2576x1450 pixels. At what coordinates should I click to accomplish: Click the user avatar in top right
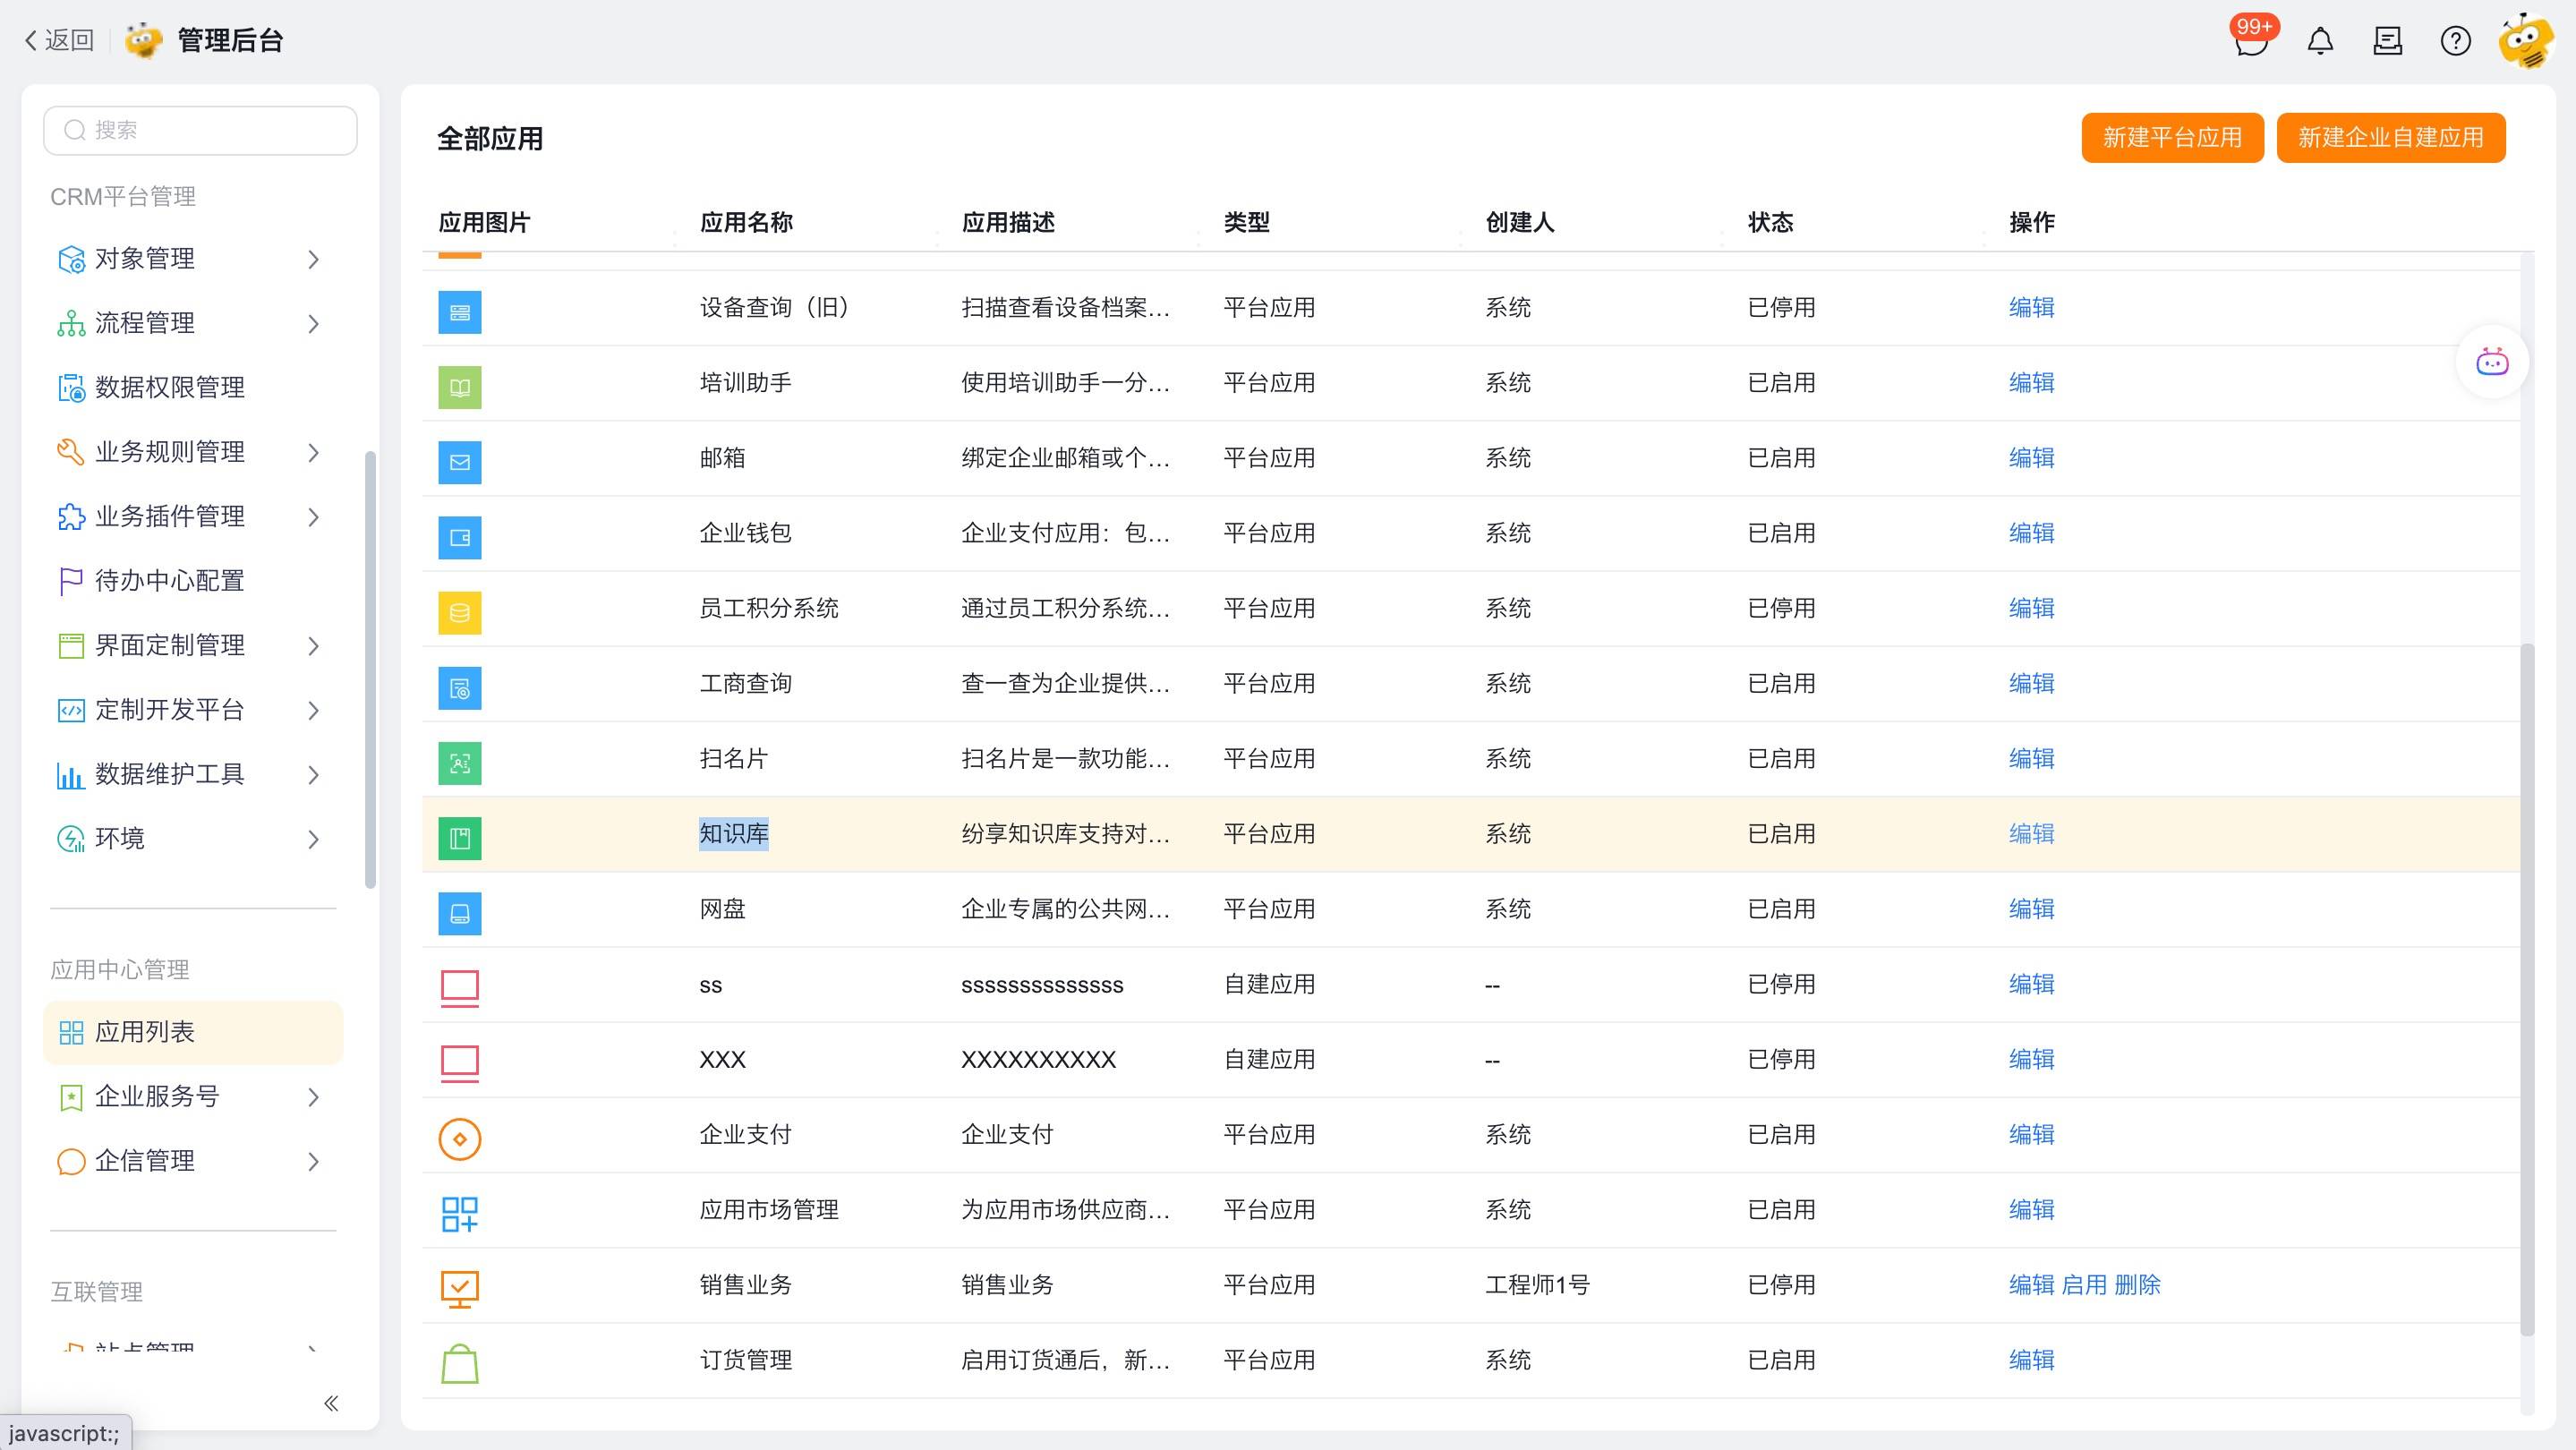tap(2526, 41)
